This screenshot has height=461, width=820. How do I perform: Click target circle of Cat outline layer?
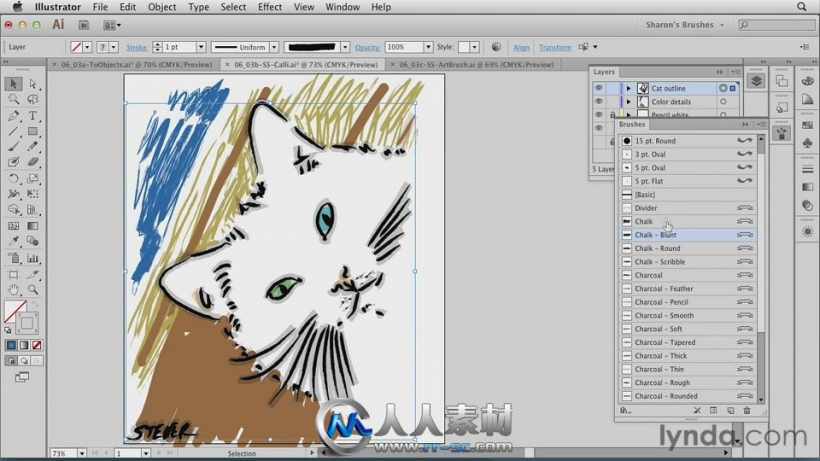[723, 88]
